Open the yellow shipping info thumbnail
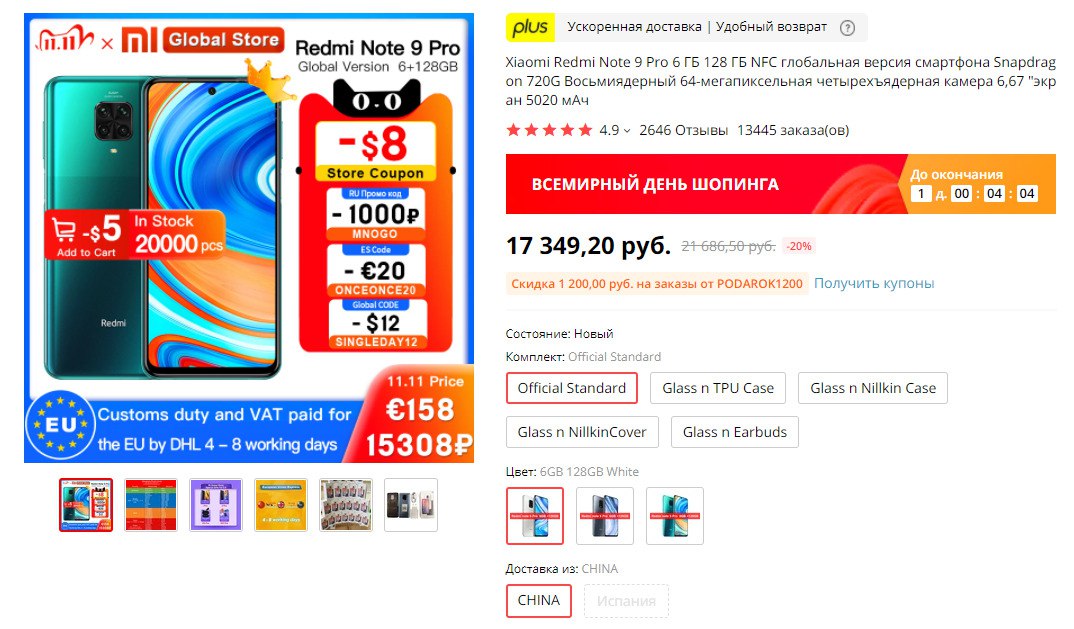The height and width of the screenshot is (629, 1074). tap(281, 505)
